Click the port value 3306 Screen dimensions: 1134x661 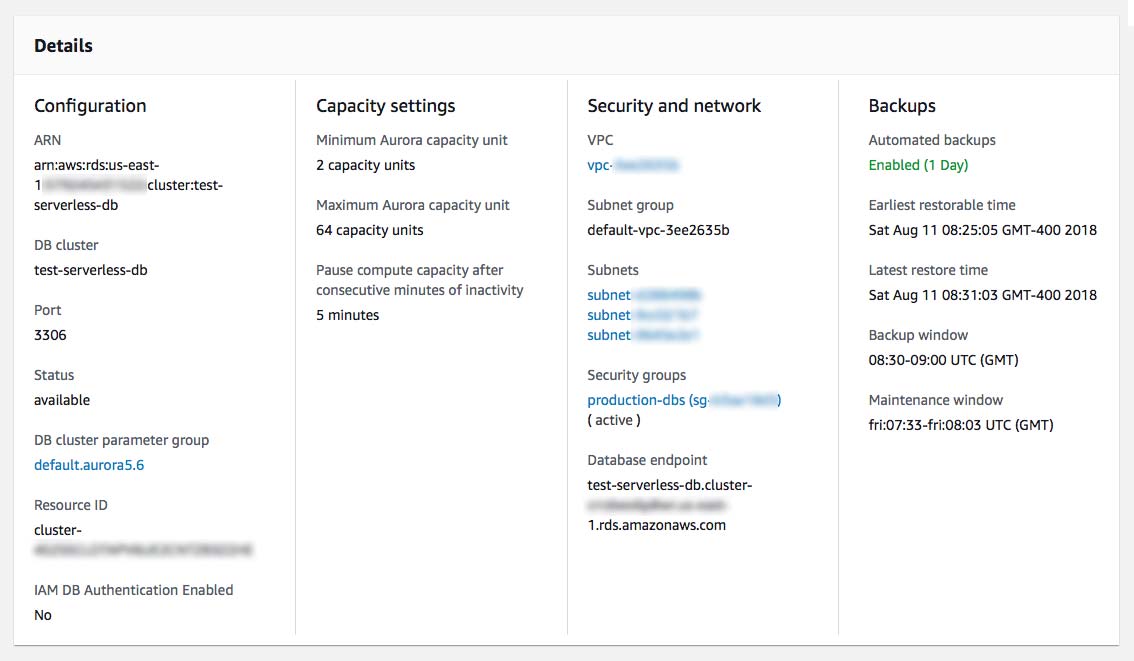pos(50,335)
